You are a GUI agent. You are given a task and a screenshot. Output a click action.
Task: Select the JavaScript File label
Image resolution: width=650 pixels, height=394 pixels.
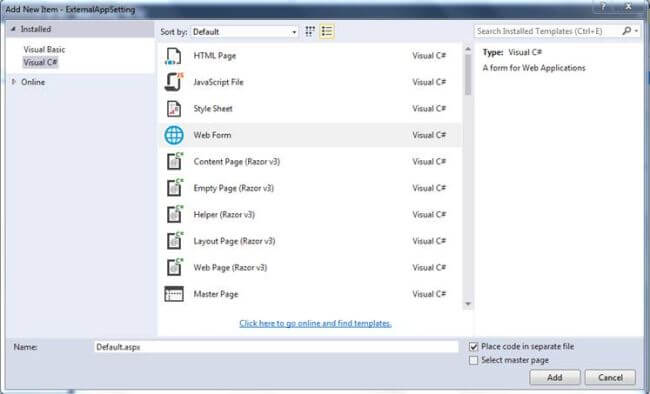pos(218,82)
